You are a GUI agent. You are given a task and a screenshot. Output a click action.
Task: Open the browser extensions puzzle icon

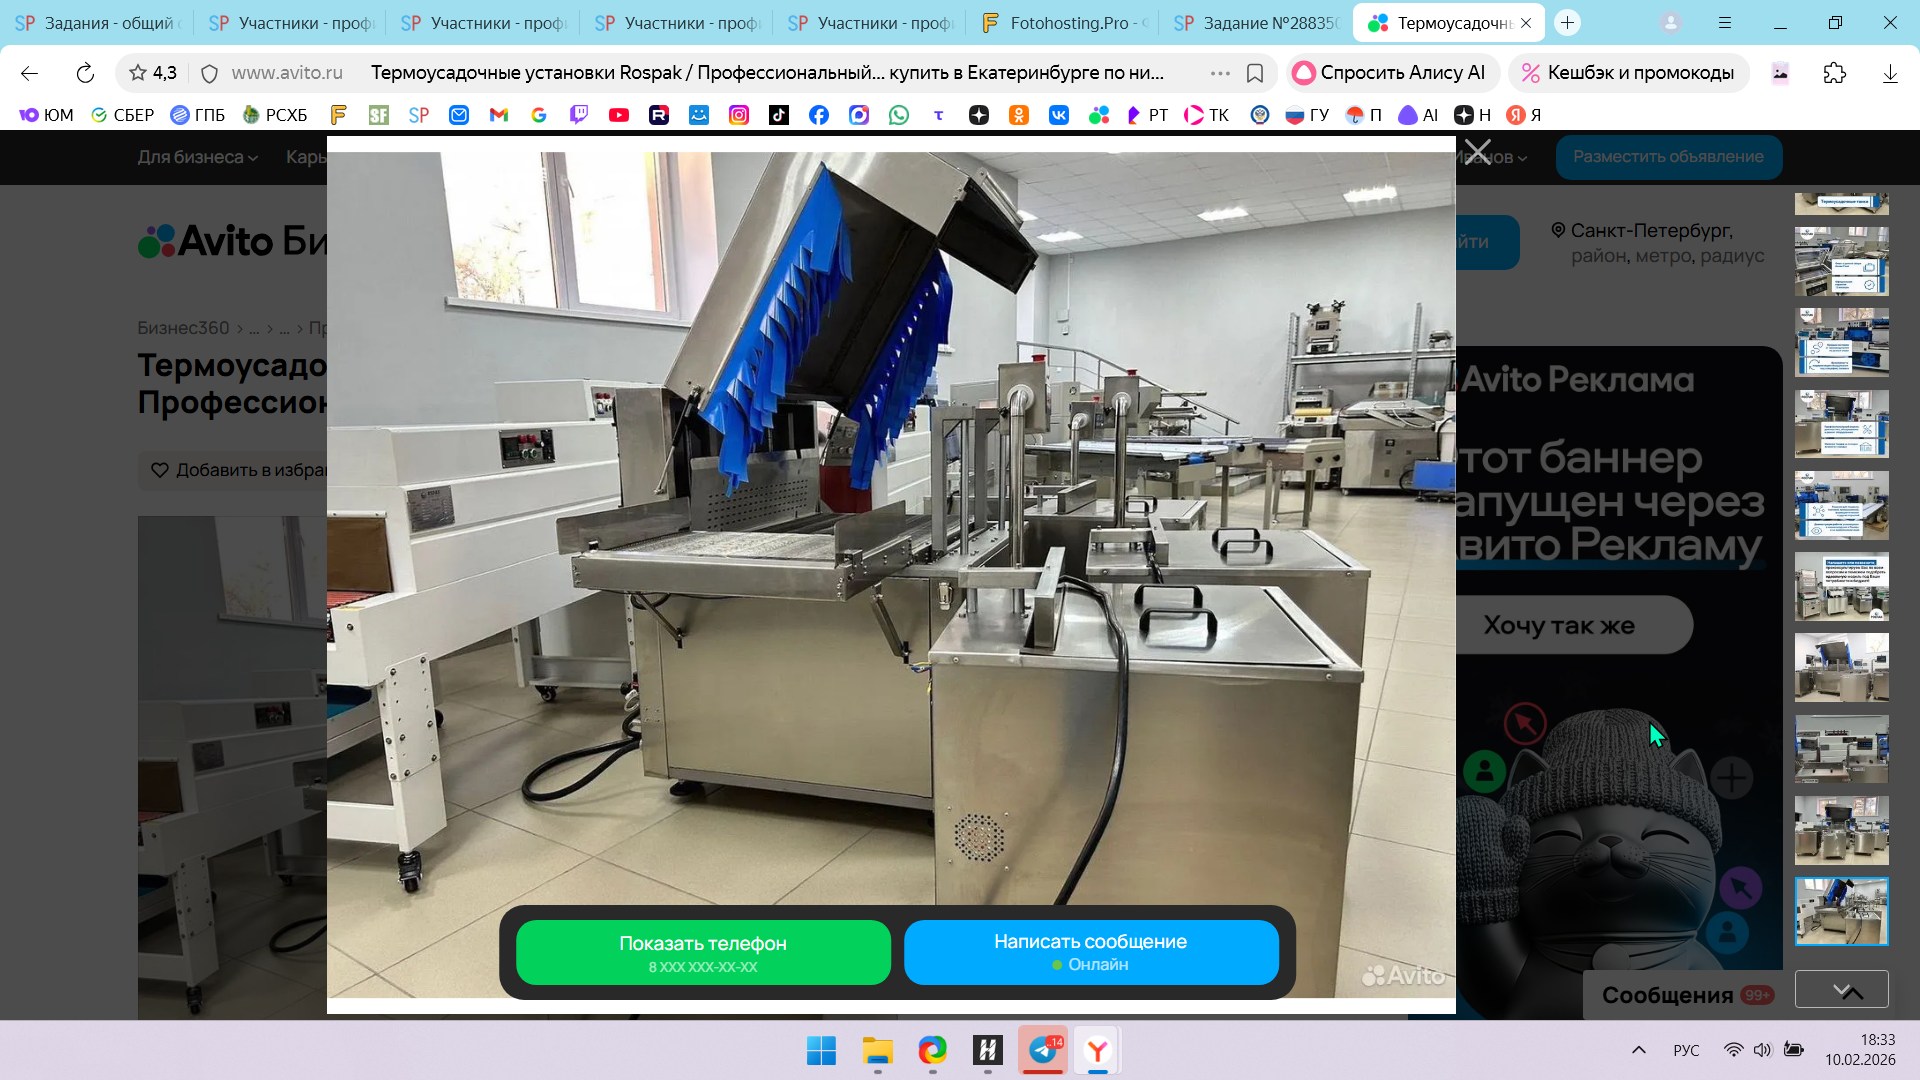(x=1834, y=73)
